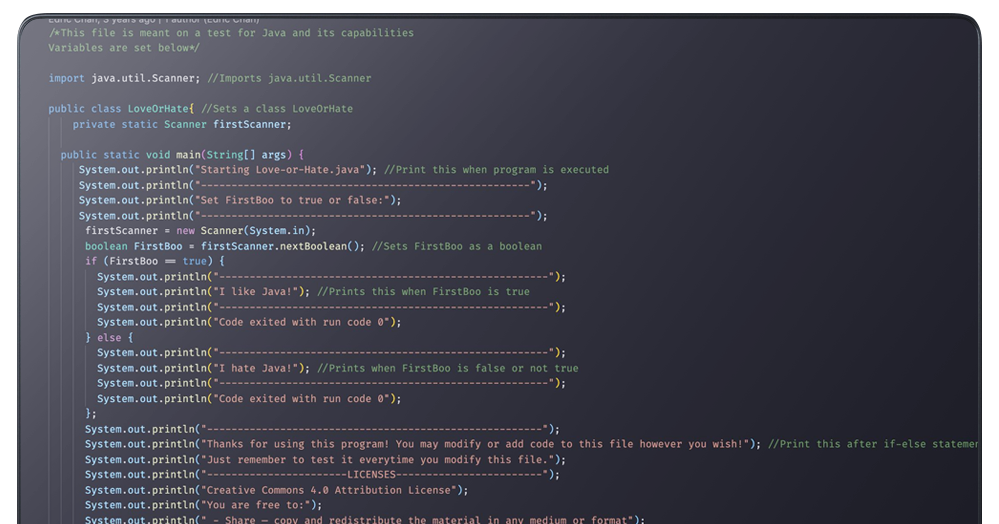
Task: Click the println 'Just remember to test it everytime' line
Action: click(x=326, y=460)
